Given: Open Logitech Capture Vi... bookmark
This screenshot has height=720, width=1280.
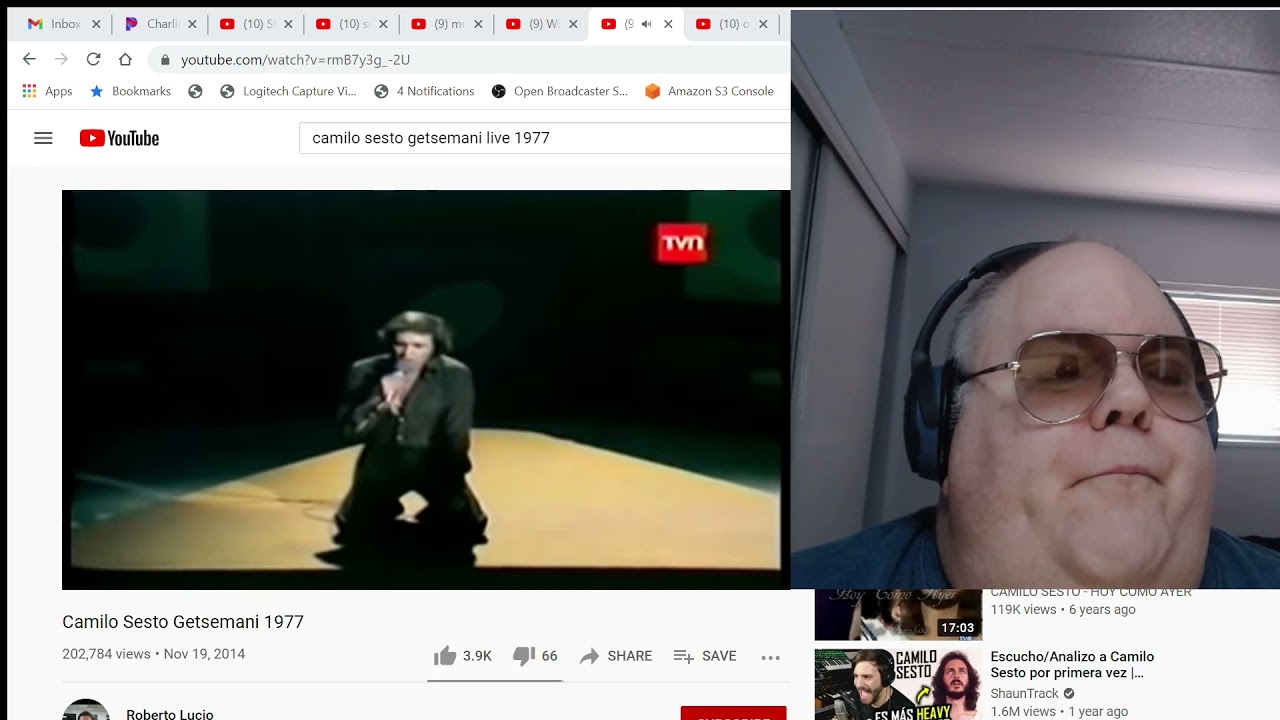Looking at the screenshot, I should point(288,91).
